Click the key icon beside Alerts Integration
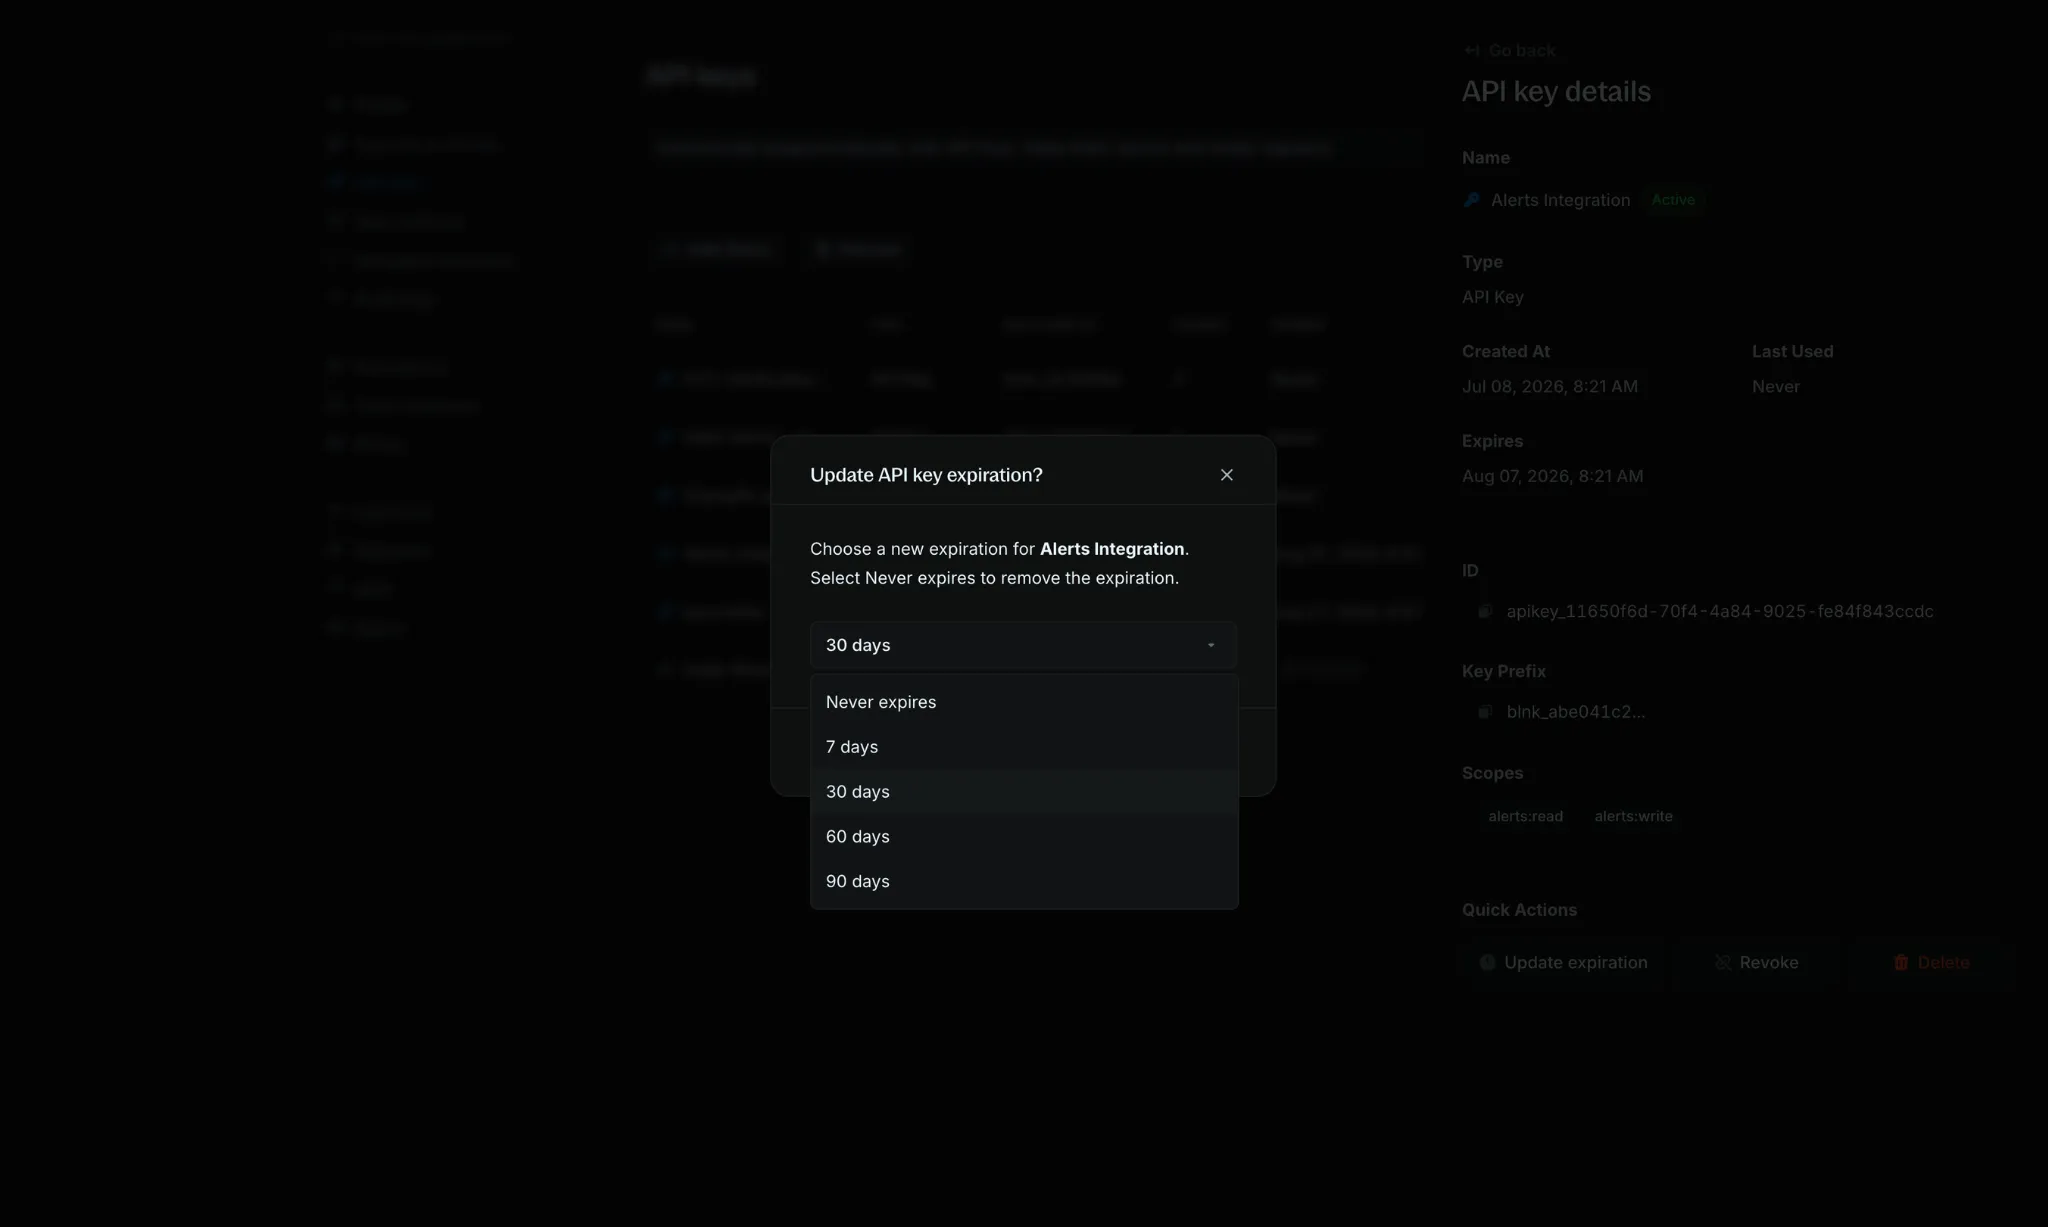This screenshot has width=2048, height=1227. (1471, 200)
